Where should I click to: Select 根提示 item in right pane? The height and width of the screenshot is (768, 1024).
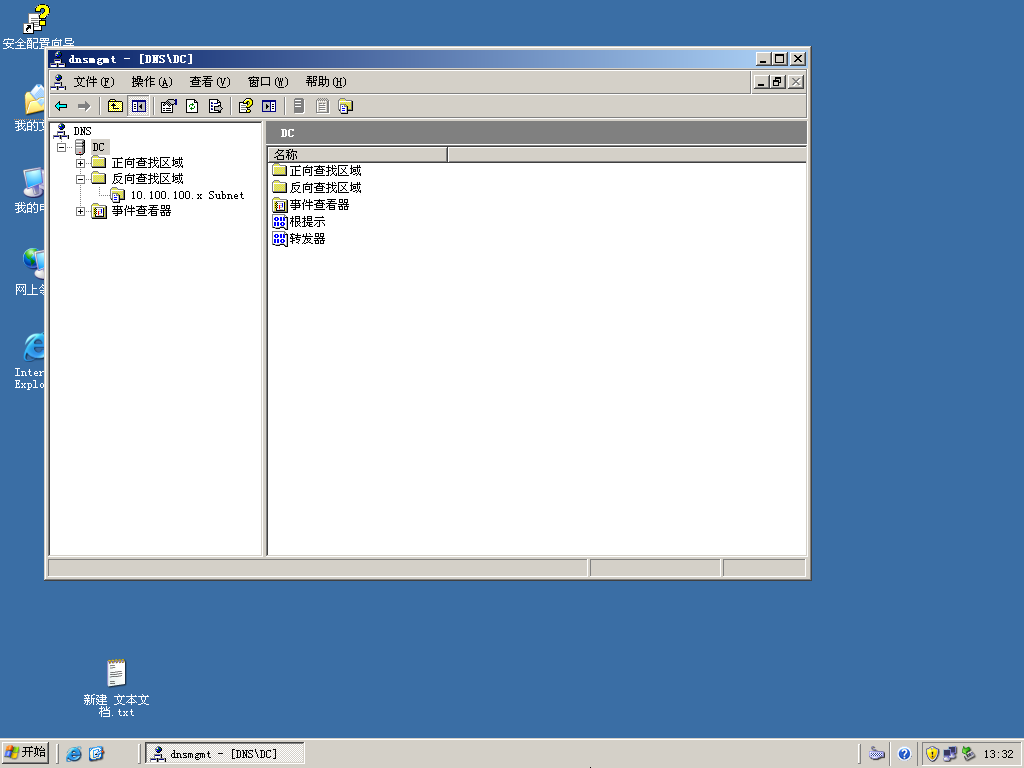[x=299, y=221]
